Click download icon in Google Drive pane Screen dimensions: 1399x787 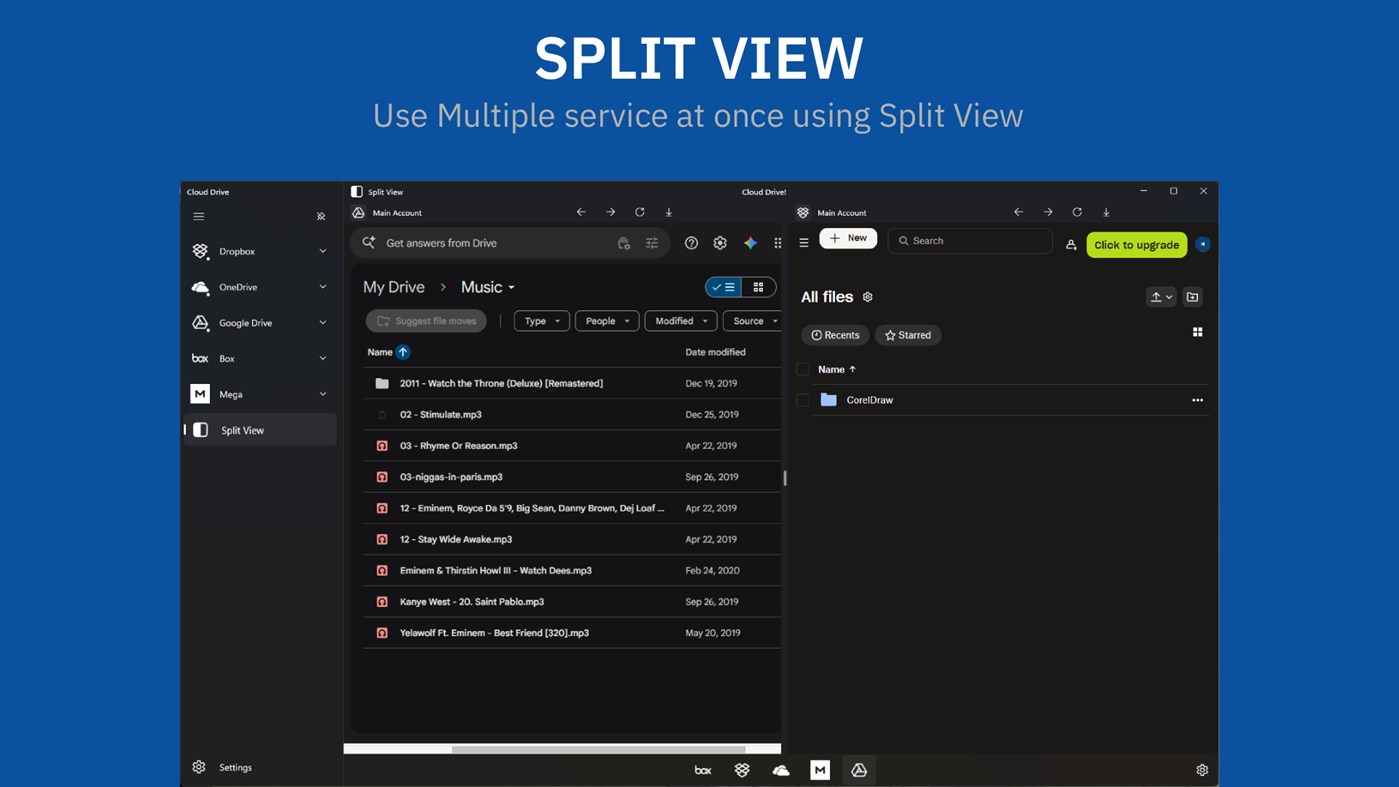(669, 212)
